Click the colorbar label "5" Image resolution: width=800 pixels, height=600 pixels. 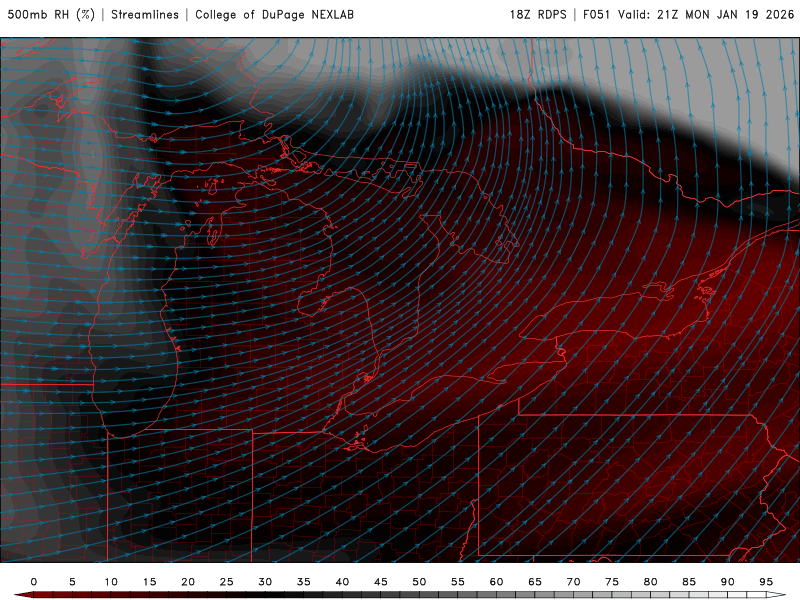pos(72,582)
